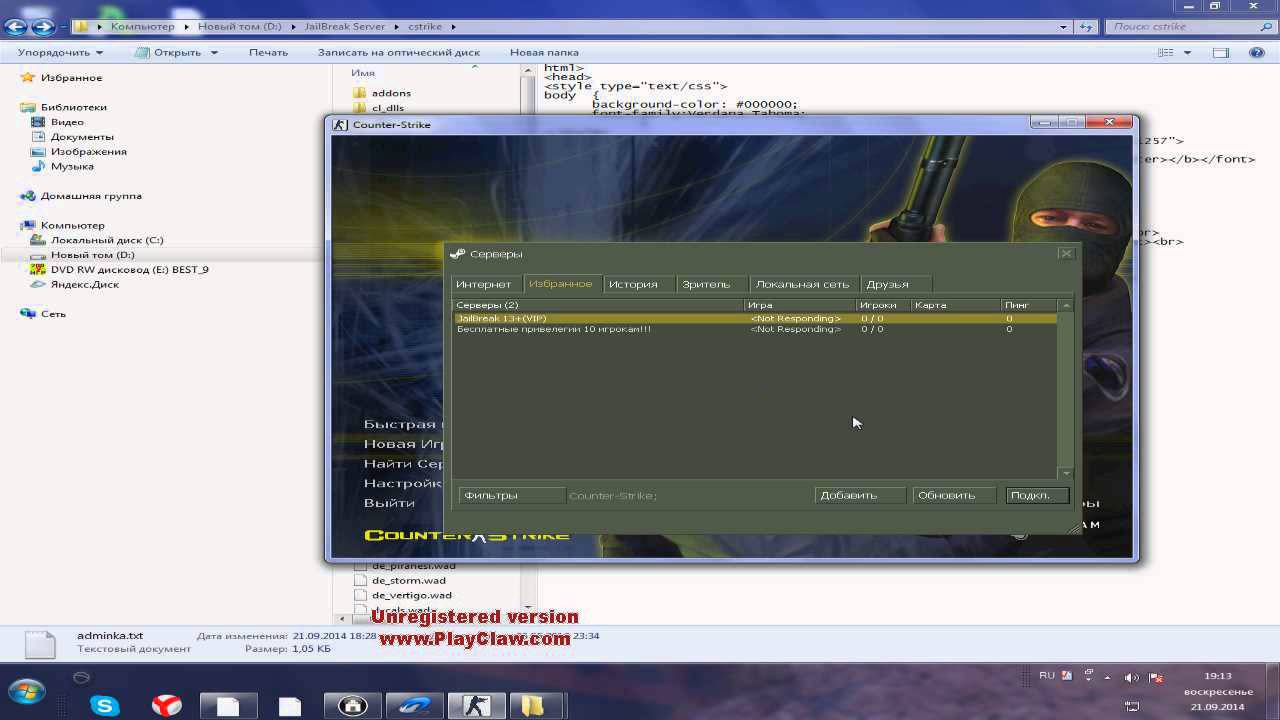Select the Избранное tab
Viewport: 1280px width, 720px height.
(x=561, y=284)
